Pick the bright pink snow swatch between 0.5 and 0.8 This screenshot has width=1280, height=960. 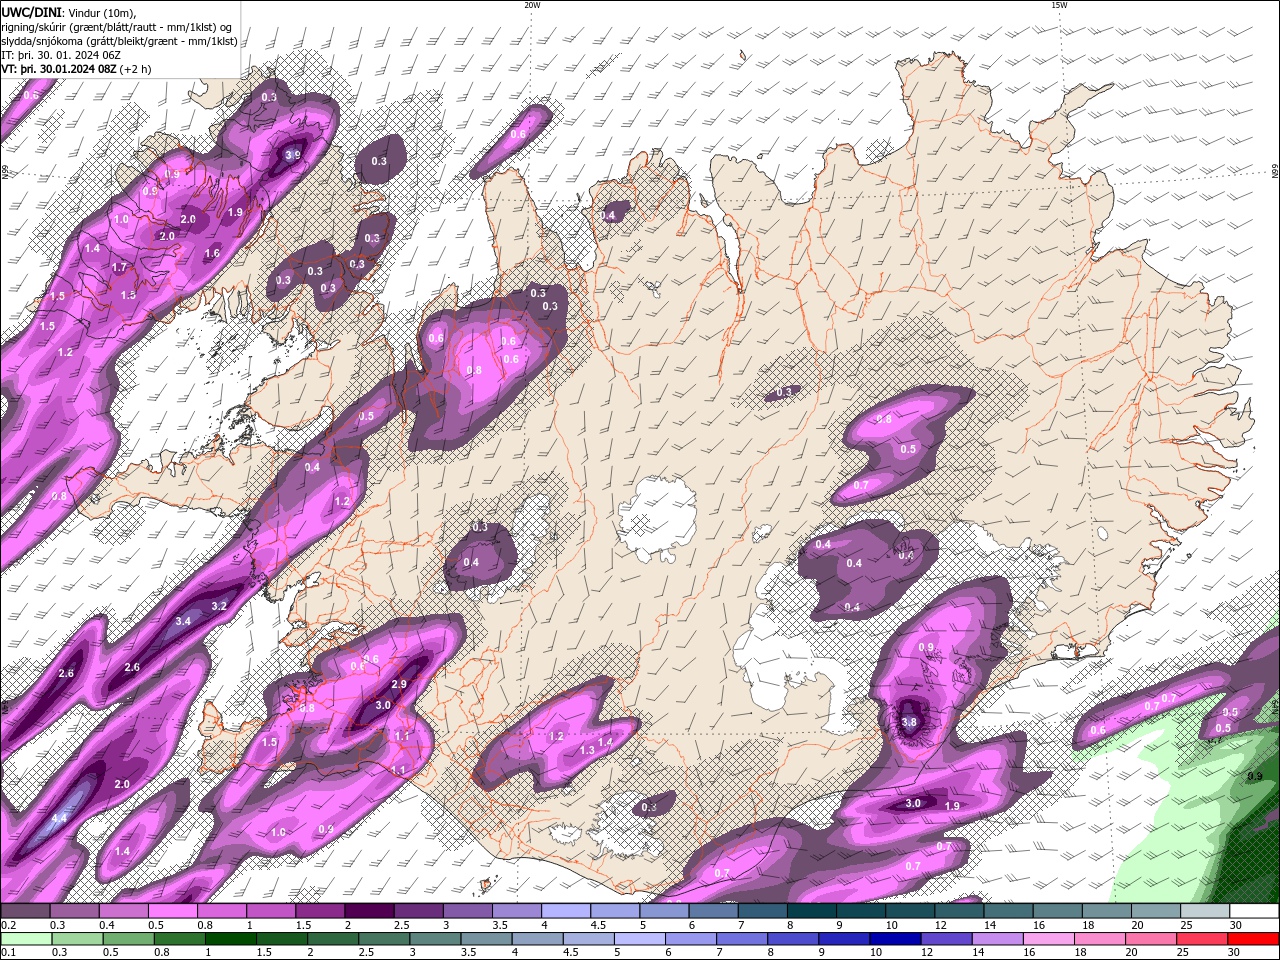pyautogui.click(x=172, y=911)
